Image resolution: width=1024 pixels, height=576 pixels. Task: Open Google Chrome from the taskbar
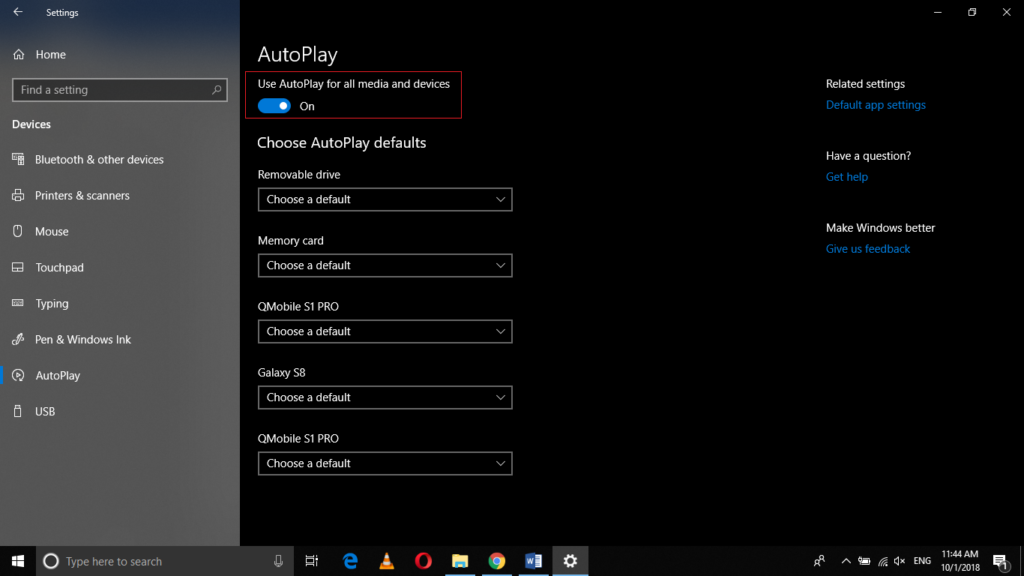point(496,561)
